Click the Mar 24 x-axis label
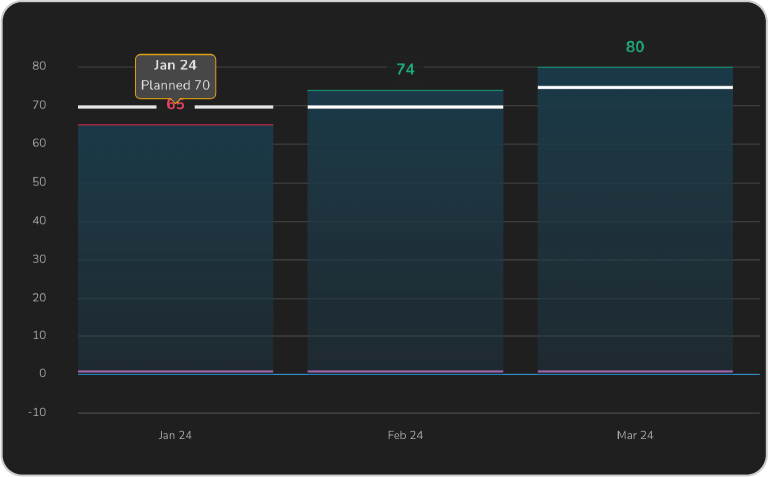 635,436
